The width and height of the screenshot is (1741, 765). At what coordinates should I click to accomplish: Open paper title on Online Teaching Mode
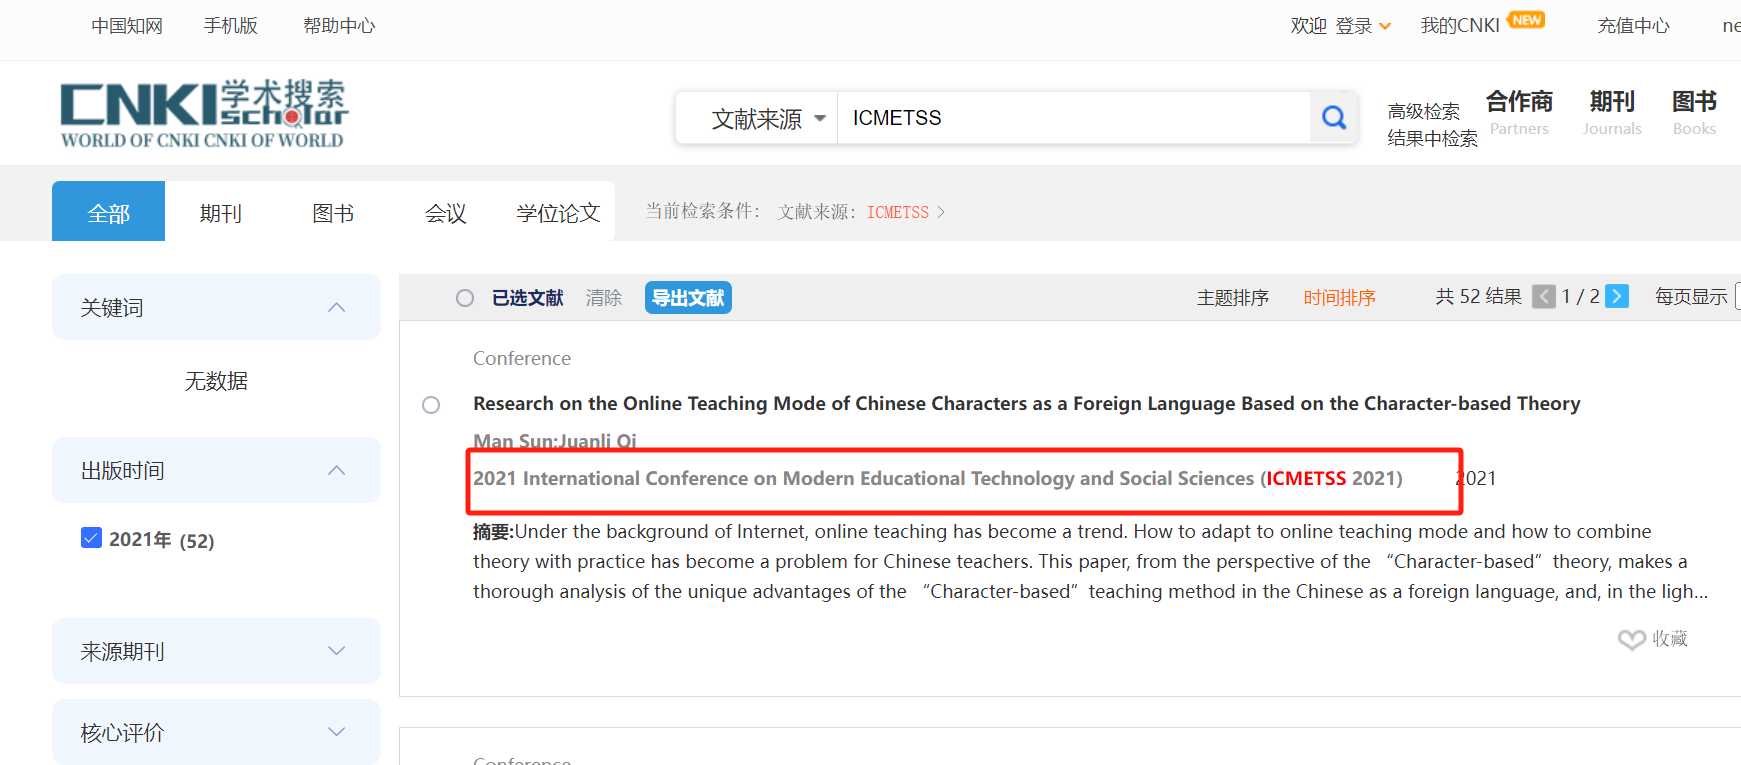(1027, 404)
